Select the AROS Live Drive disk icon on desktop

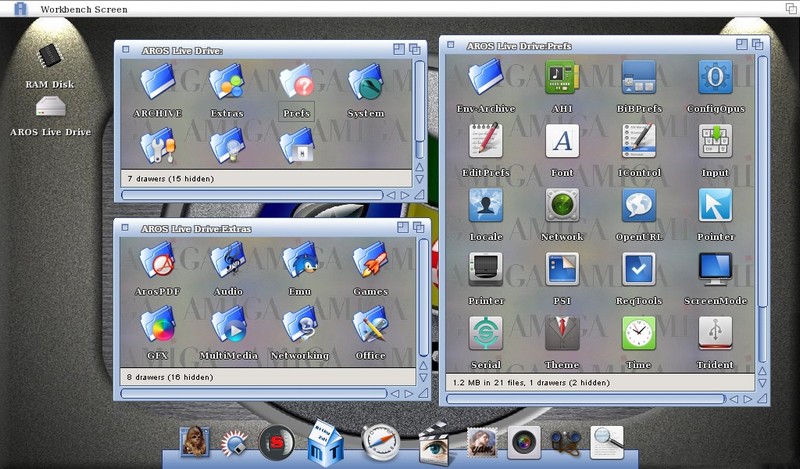51,107
